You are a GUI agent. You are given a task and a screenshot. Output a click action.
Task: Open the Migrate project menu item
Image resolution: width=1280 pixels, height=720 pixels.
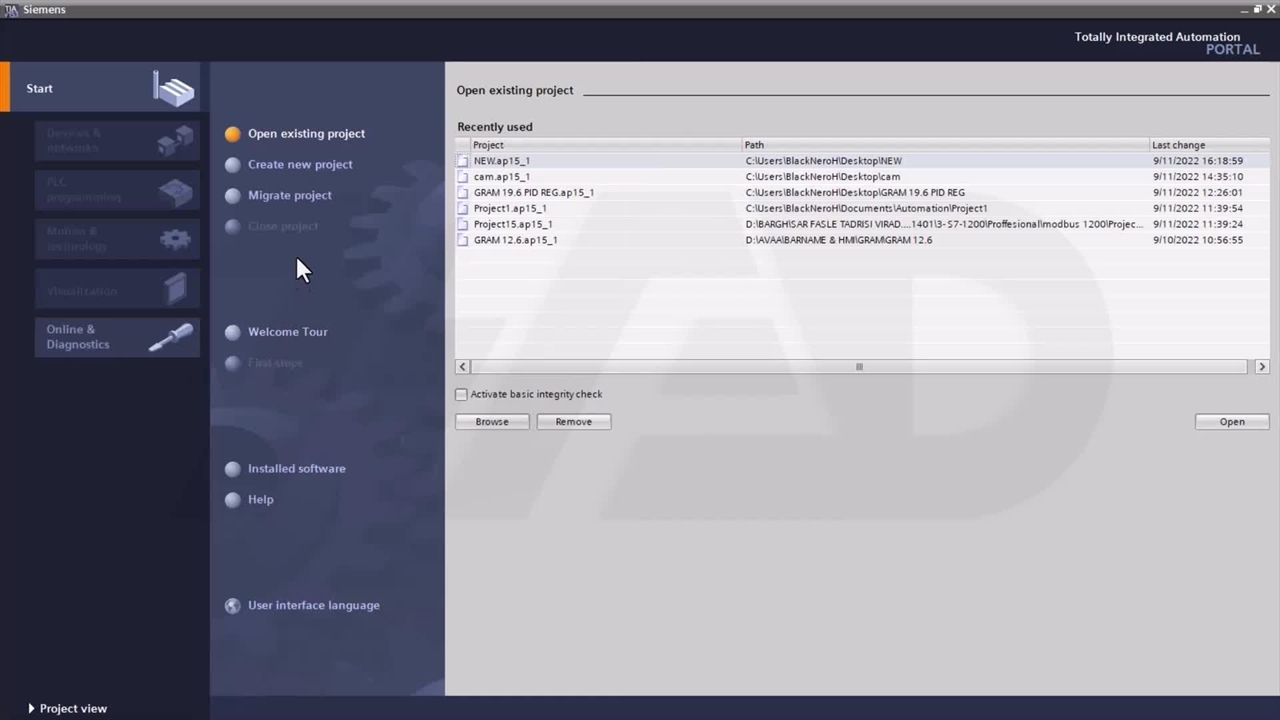[x=289, y=196]
